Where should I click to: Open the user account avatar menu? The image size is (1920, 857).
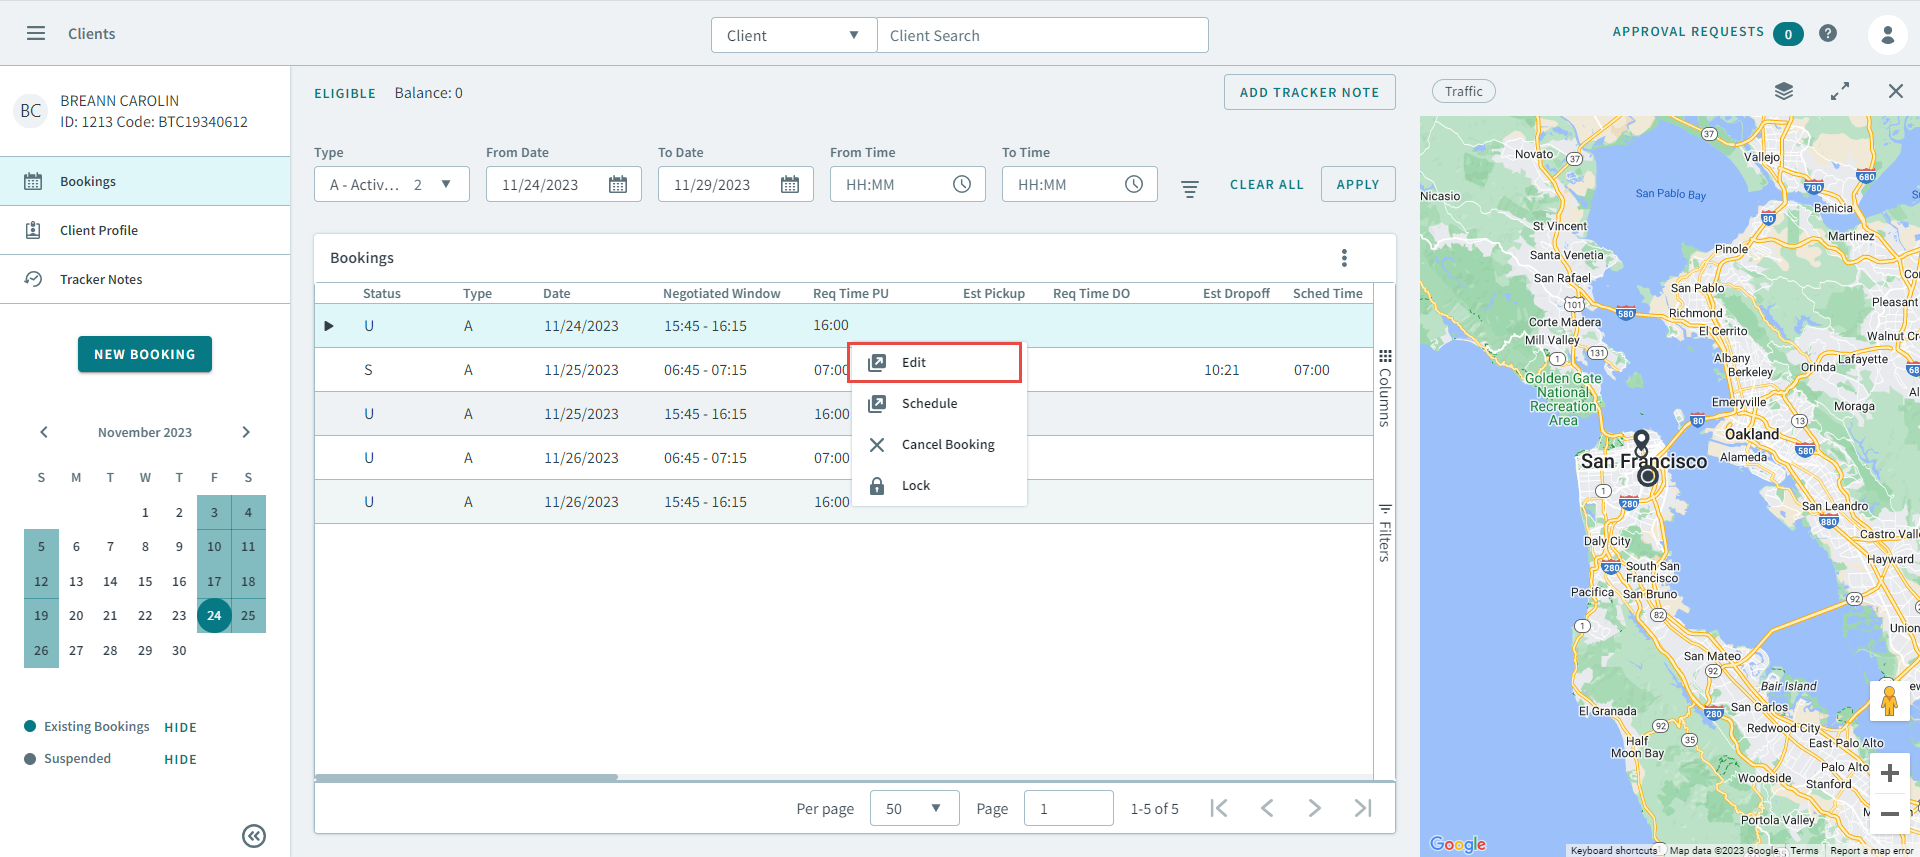click(x=1887, y=35)
